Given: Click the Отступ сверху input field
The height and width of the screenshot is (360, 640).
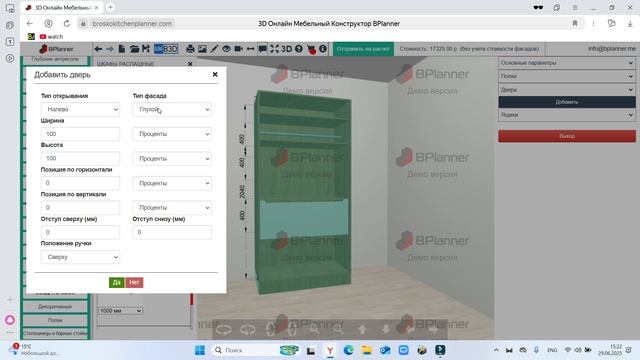Looking at the screenshot, I should 80,232.
